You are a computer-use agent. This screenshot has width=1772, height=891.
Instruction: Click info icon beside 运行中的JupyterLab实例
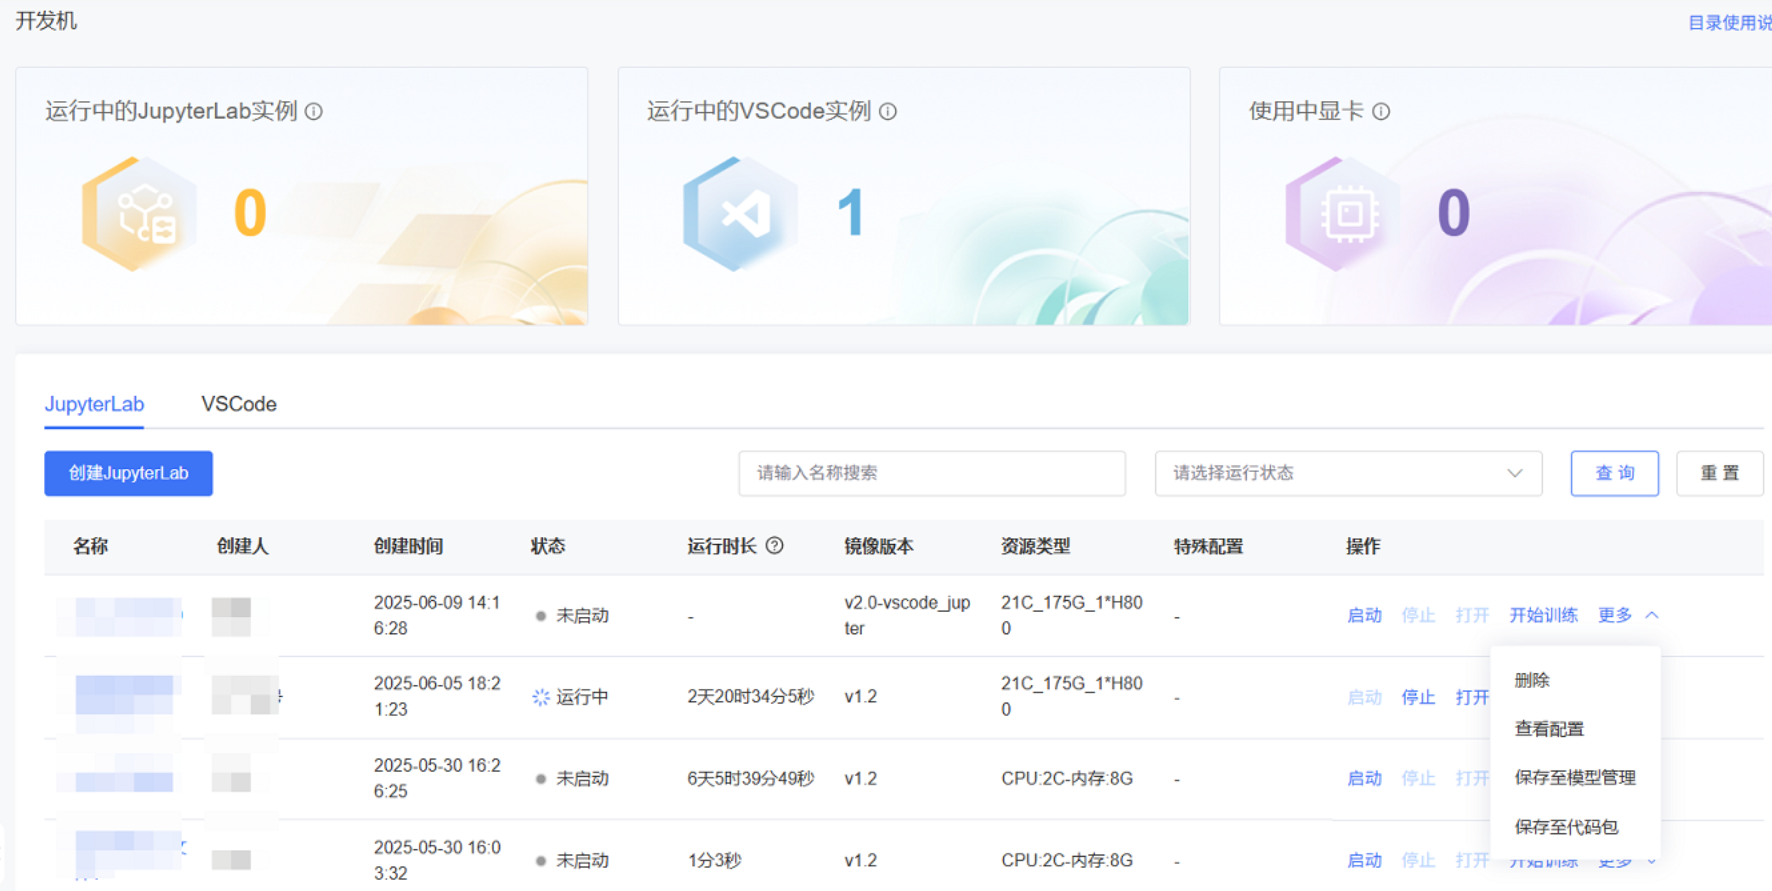coord(314,111)
